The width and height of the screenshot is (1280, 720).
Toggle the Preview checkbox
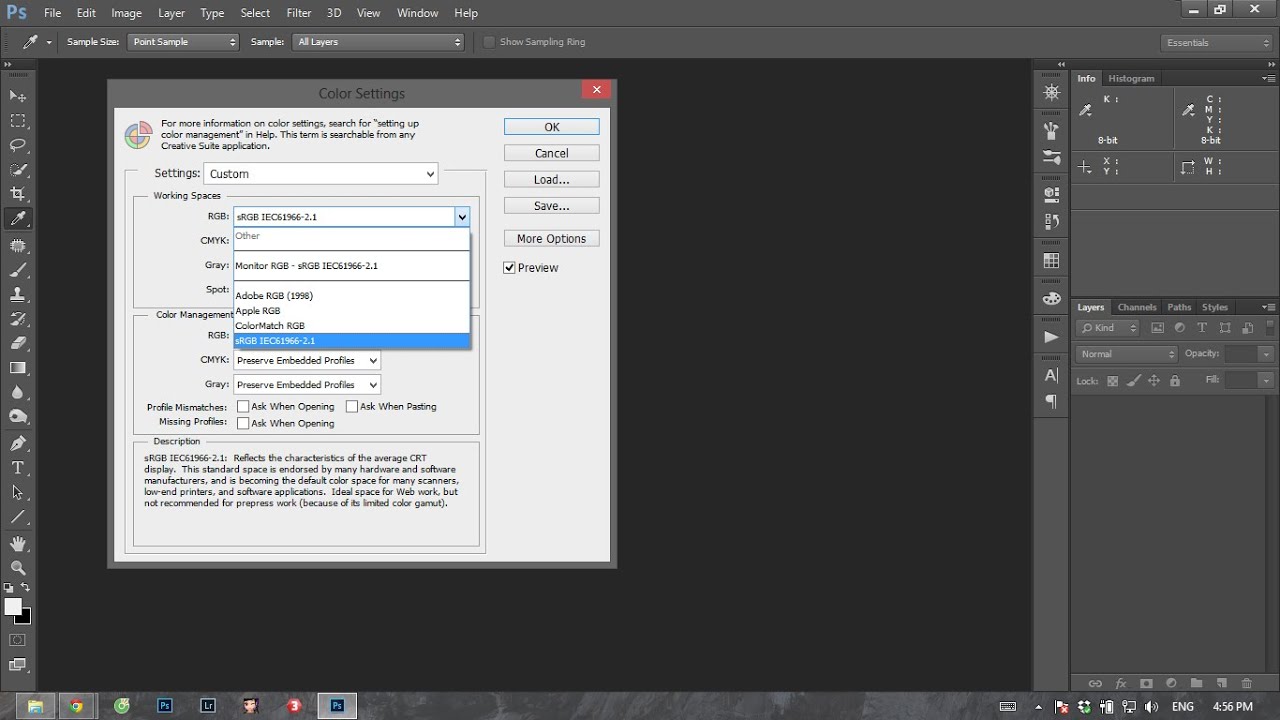point(510,268)
